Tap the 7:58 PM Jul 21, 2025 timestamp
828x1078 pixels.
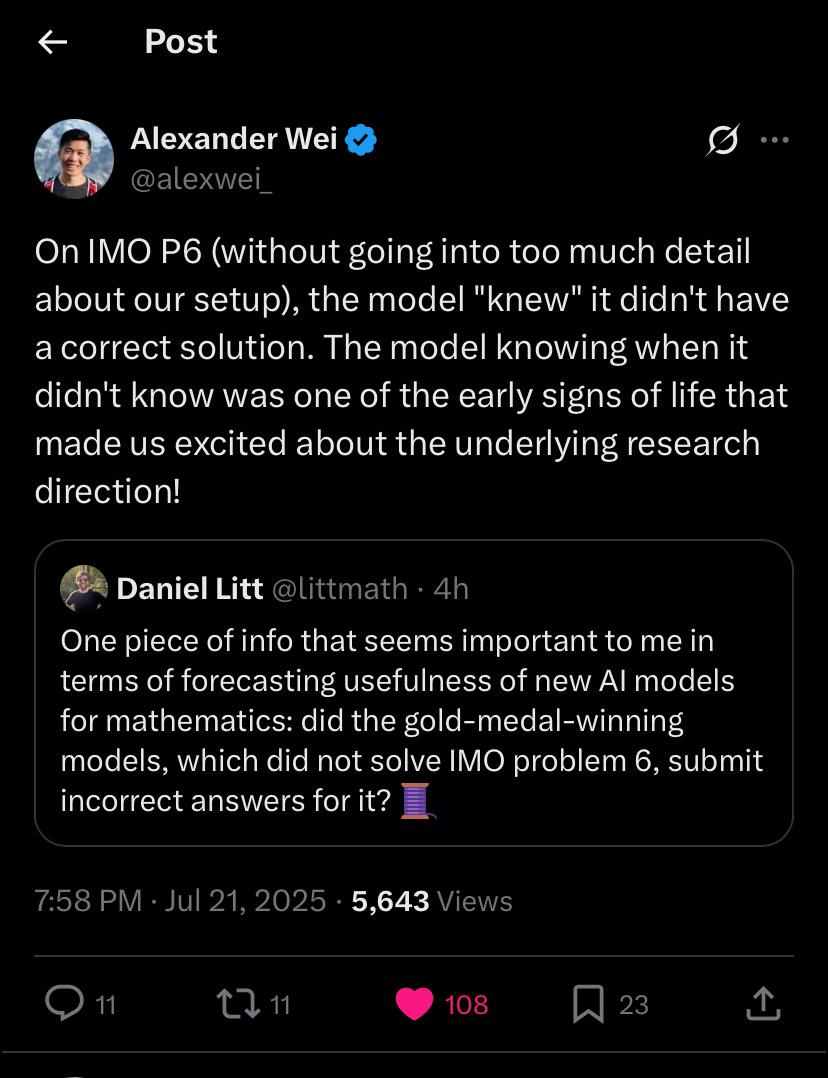[180, 901]
